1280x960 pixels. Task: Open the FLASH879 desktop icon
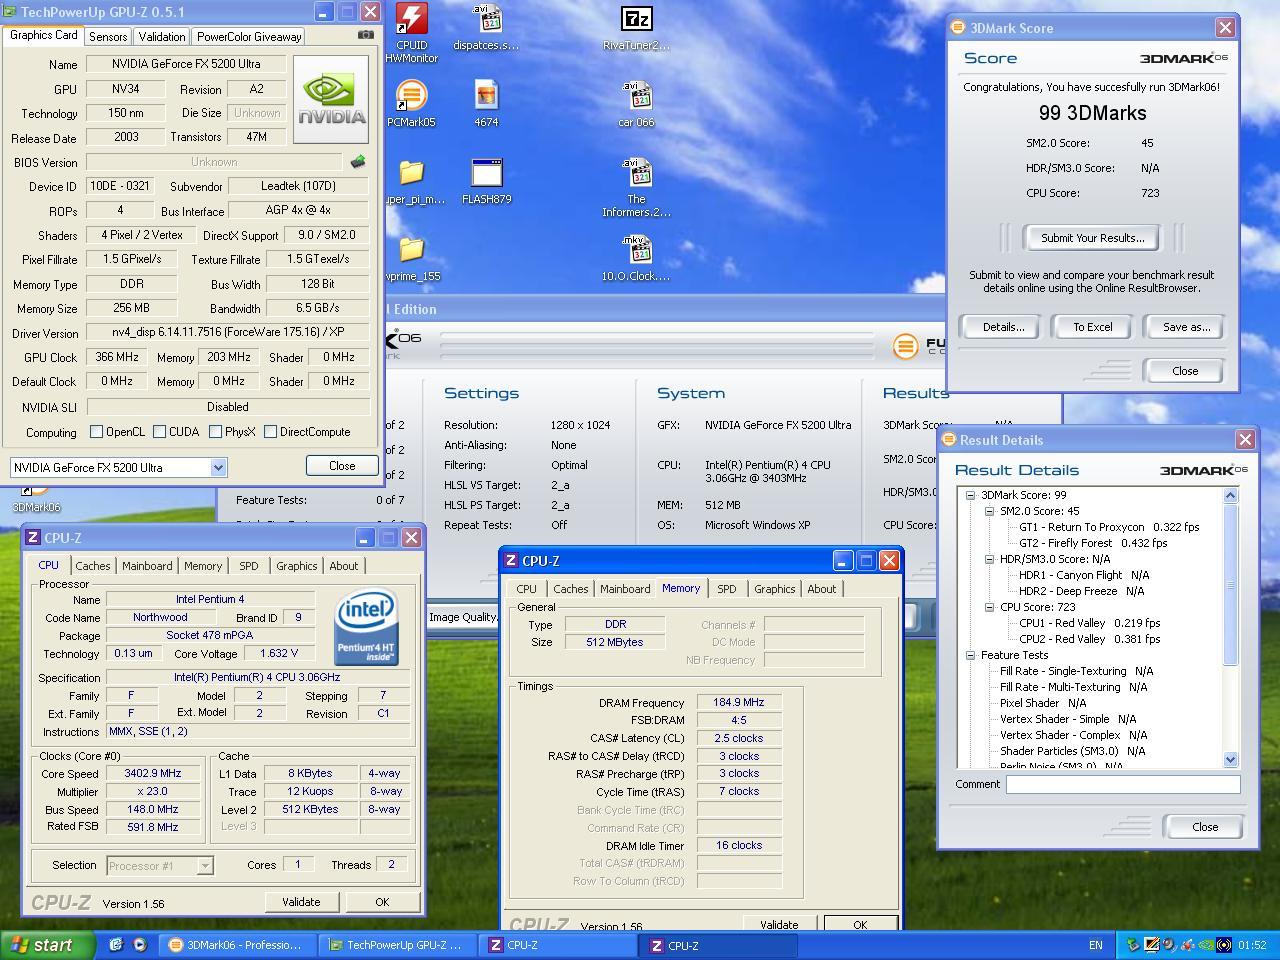click(x=486, y=173)
